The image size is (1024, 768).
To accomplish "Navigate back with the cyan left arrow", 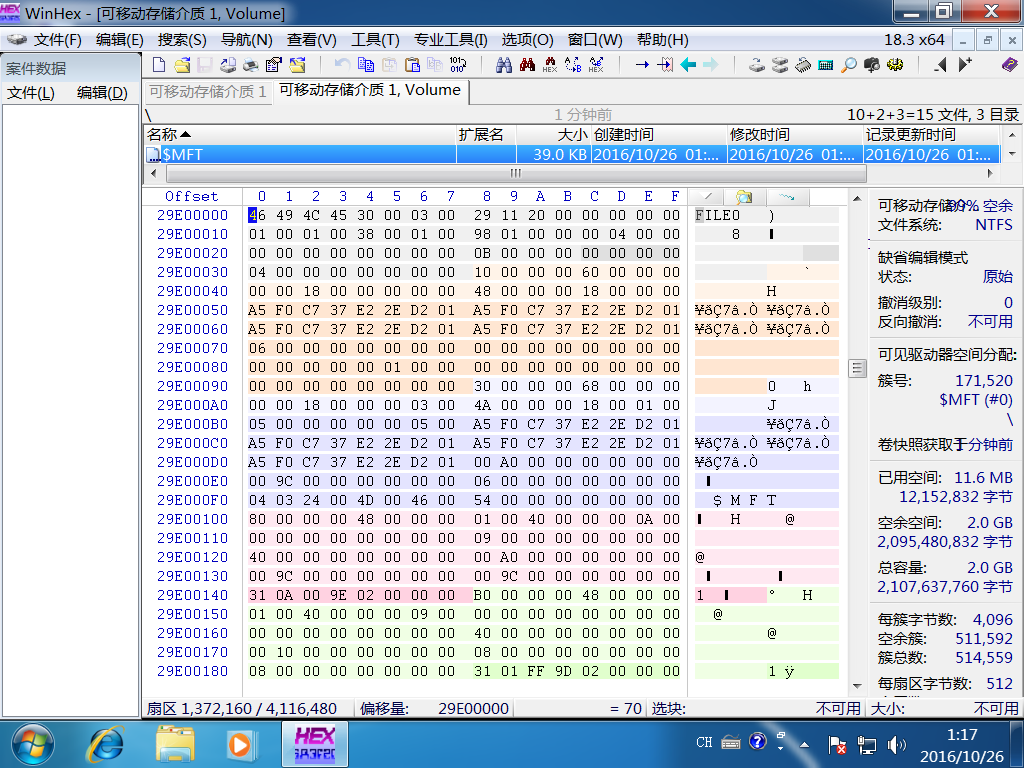I will click(x=688, y=64).
